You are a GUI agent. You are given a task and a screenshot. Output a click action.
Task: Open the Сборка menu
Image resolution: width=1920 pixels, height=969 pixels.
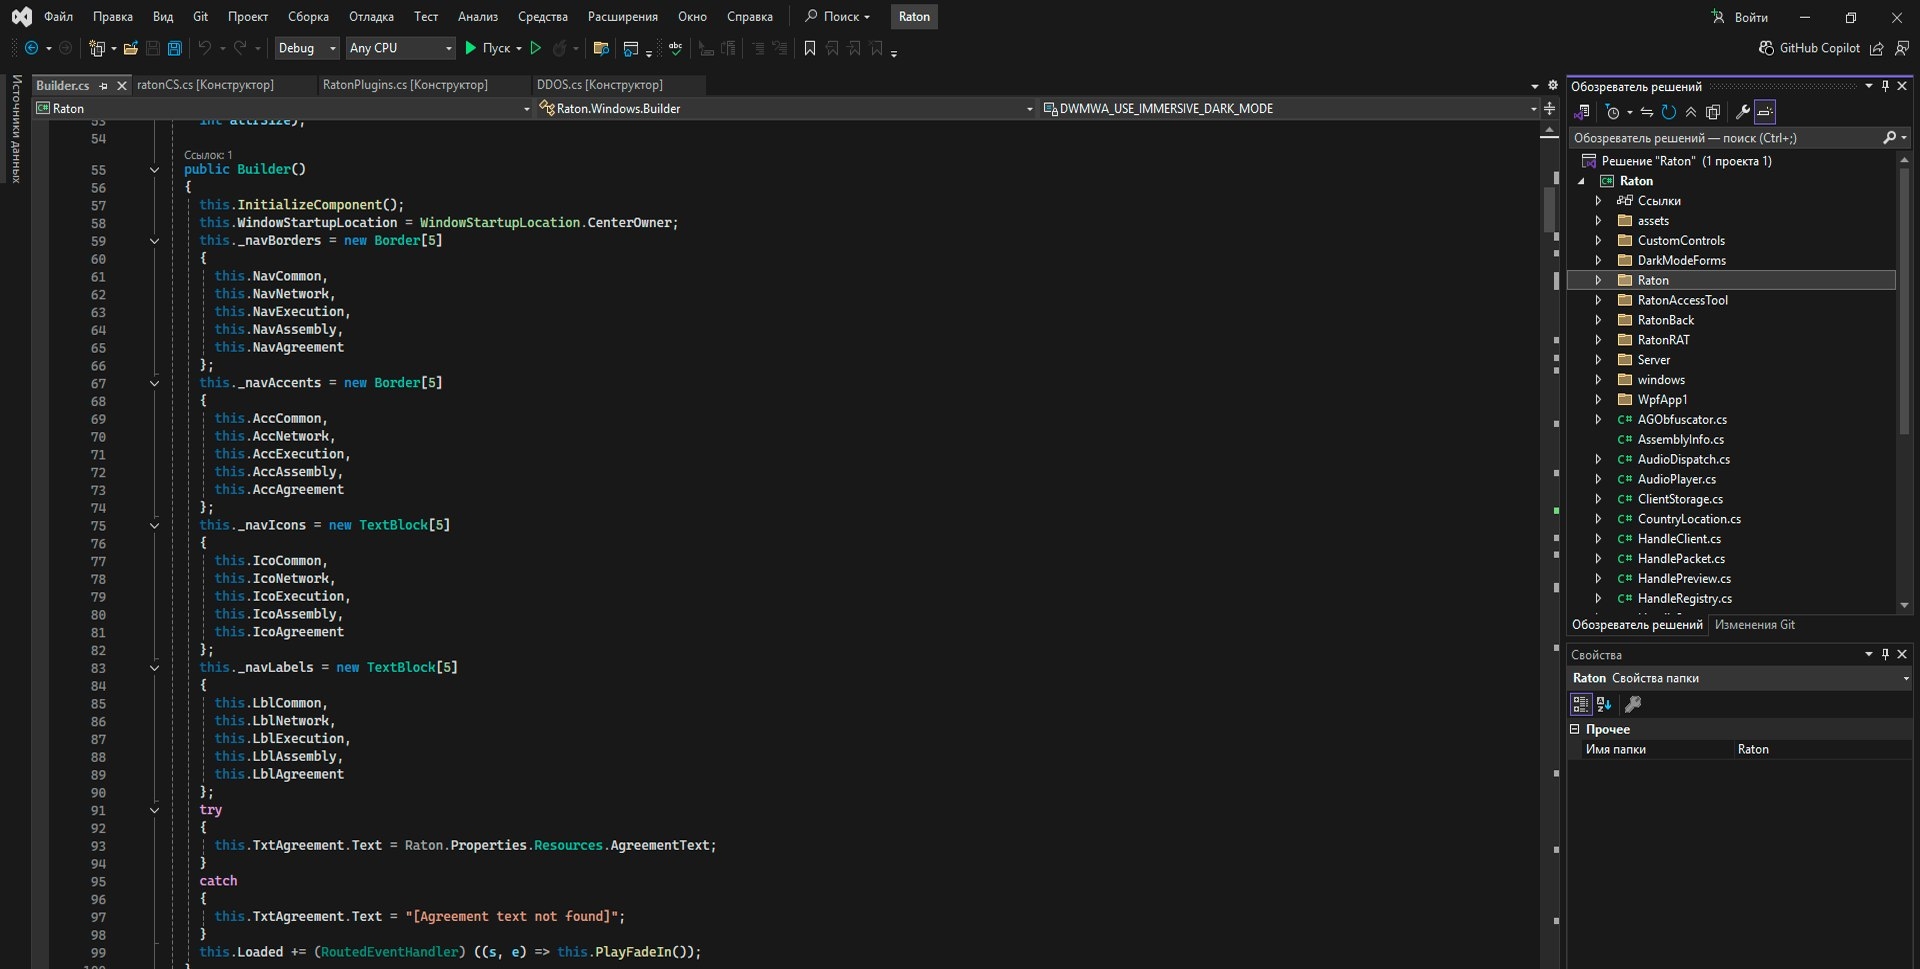click(x=308, y=16)
